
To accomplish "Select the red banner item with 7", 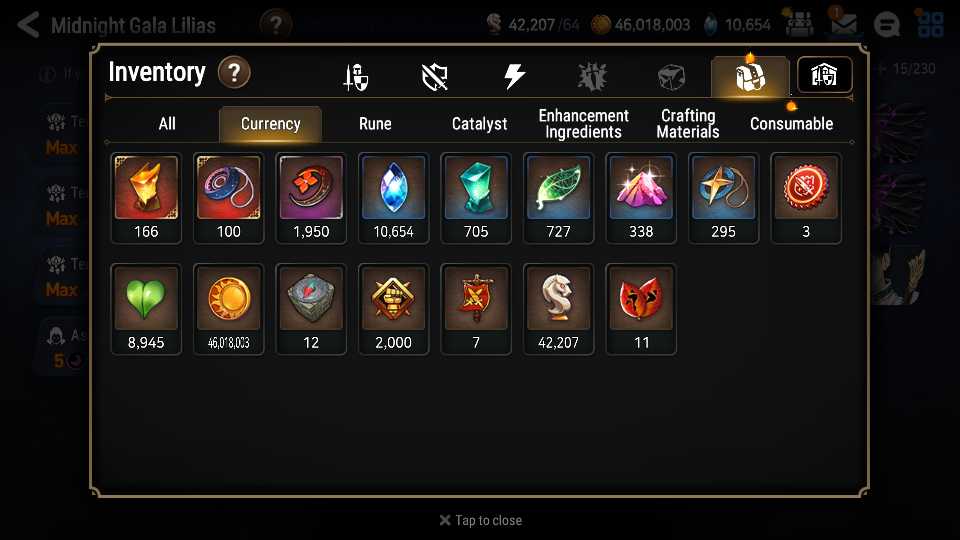I will coord(476,309).
